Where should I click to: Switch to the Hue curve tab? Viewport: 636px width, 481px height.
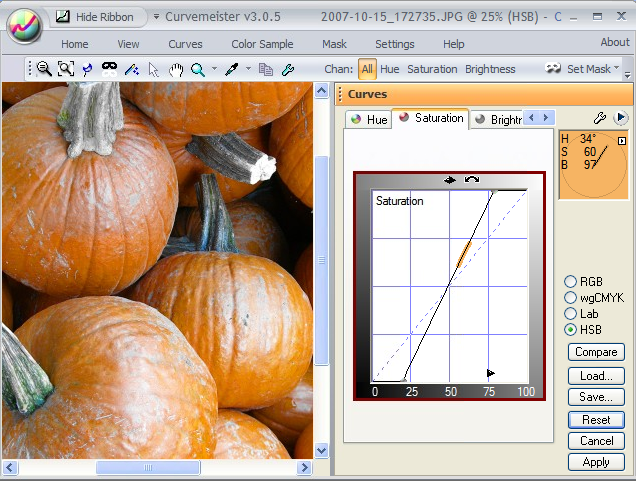click(368, 119)
